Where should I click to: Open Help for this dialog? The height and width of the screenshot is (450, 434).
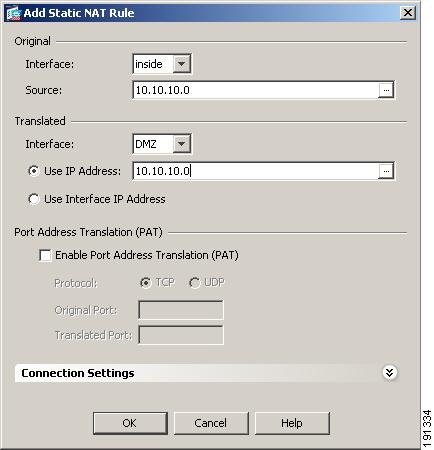pos(292,423)
